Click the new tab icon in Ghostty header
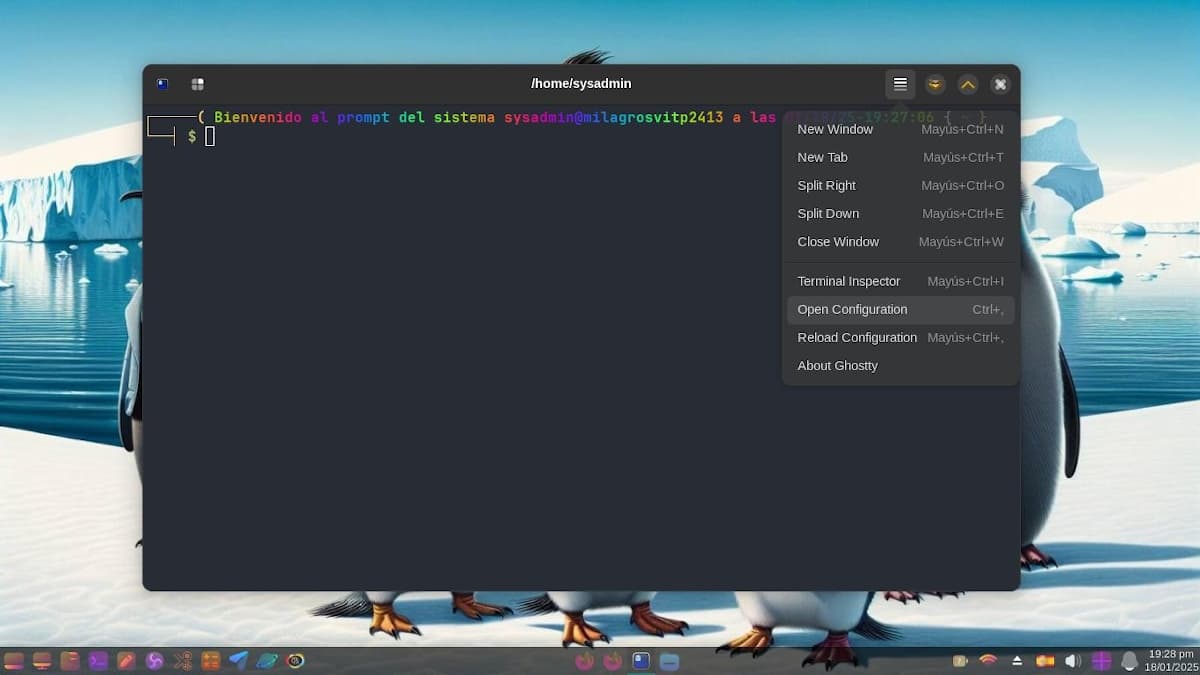The image size is (1200, 675). click(163, 84)
